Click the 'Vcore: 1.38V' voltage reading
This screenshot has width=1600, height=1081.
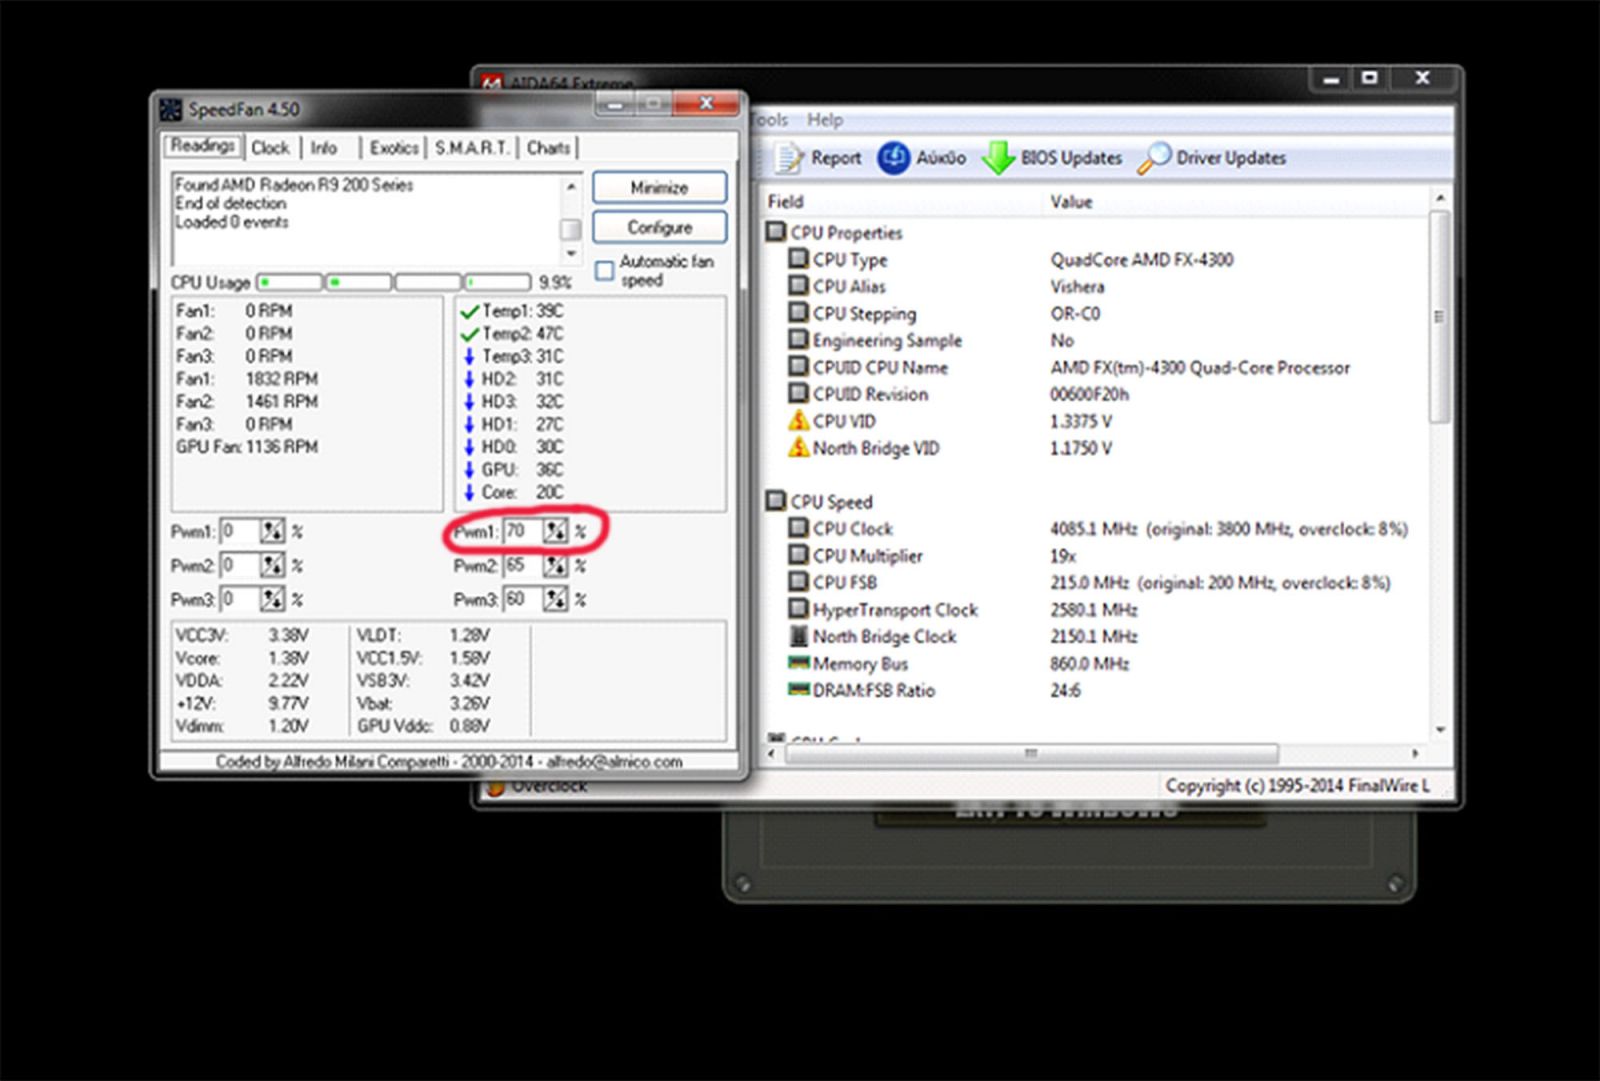[242, 658]
